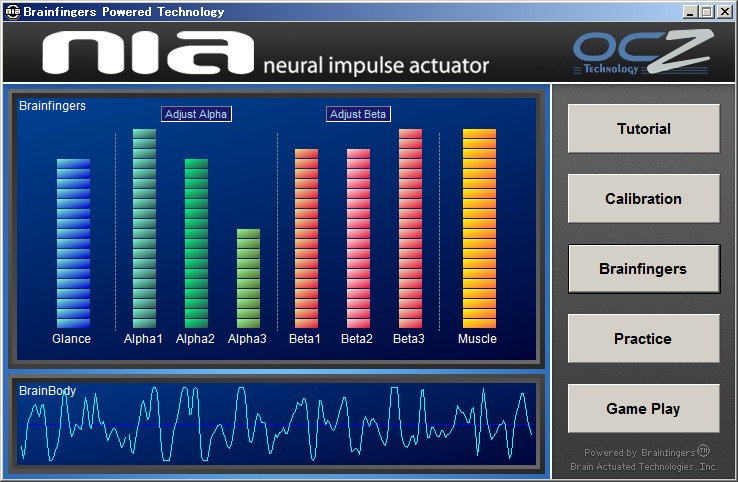Open the Practice section
Screen dimensions: 738x482
pos(643,338)
